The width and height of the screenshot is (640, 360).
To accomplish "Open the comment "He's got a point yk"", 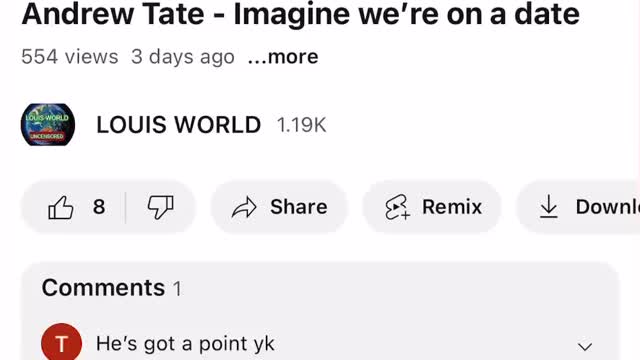I will tap(185, 344).
